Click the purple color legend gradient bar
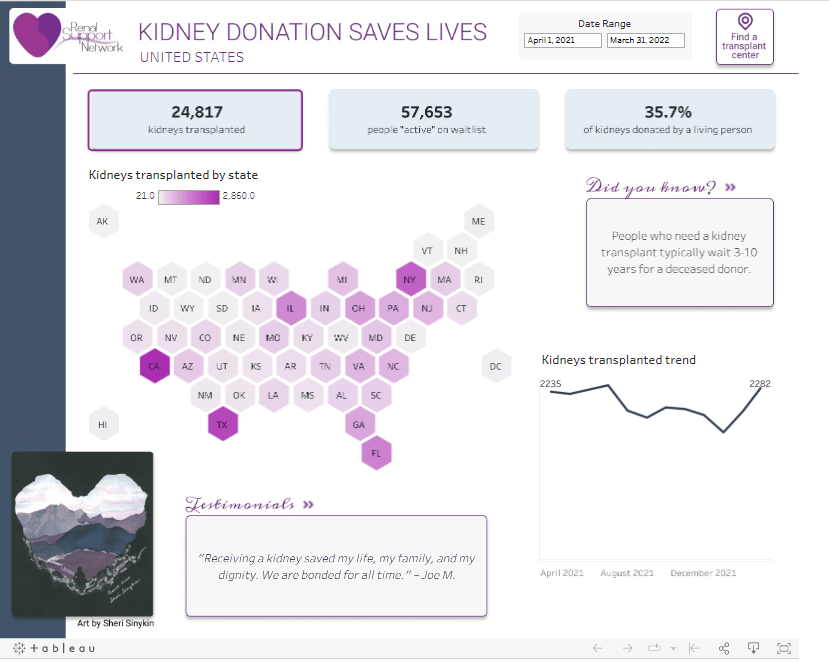The image size is (829, 663). tap(188, 196)
